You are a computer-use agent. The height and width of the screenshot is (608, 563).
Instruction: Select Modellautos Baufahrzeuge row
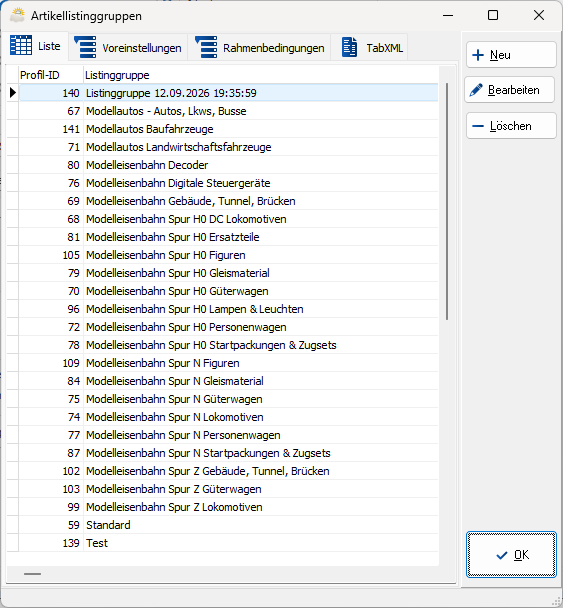point(228,129)
